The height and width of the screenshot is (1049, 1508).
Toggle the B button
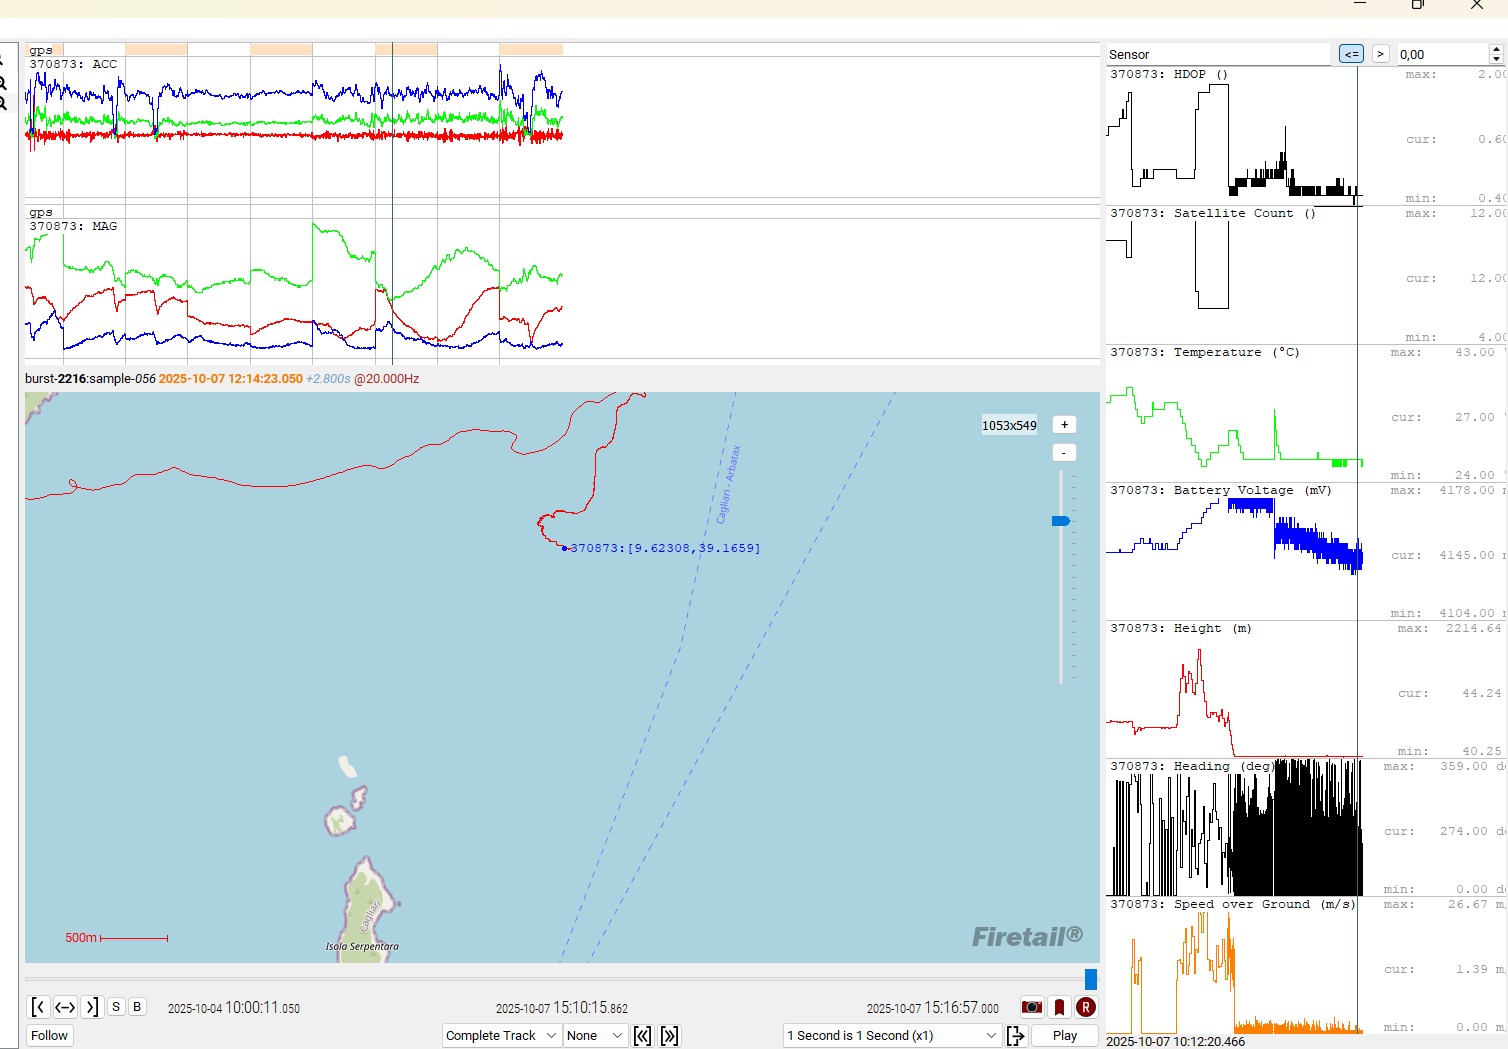[x=137, y=1007]
